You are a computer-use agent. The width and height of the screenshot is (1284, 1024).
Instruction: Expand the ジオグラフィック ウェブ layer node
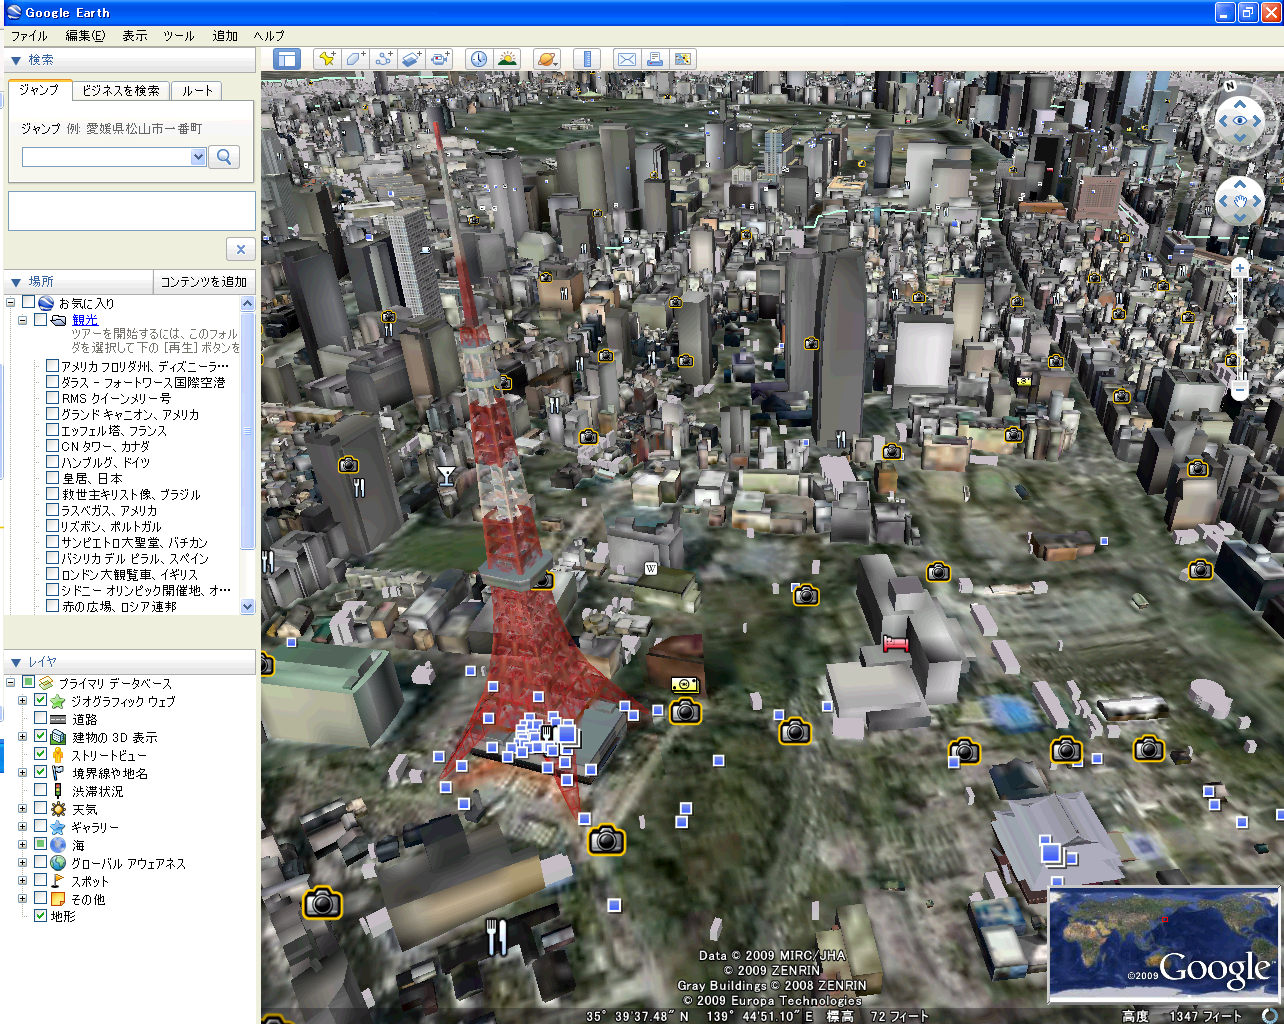click(22, 701)
